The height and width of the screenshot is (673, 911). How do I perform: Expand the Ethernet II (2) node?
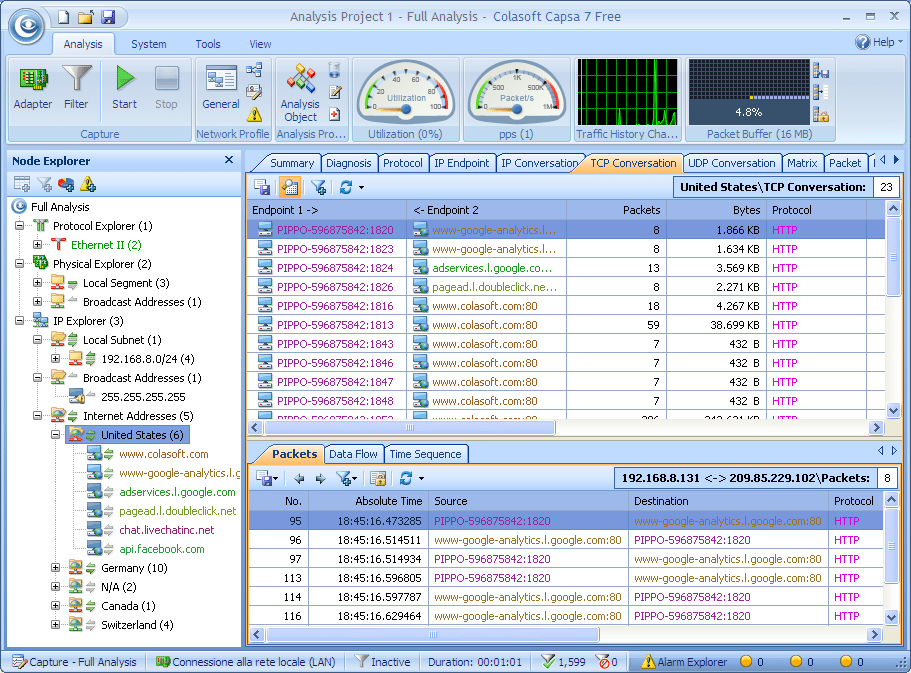[x=38, y=245]
